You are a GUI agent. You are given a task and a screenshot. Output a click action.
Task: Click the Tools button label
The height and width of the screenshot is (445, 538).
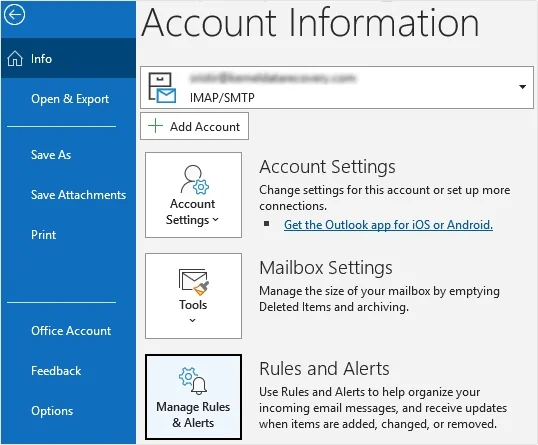point(193,305)
